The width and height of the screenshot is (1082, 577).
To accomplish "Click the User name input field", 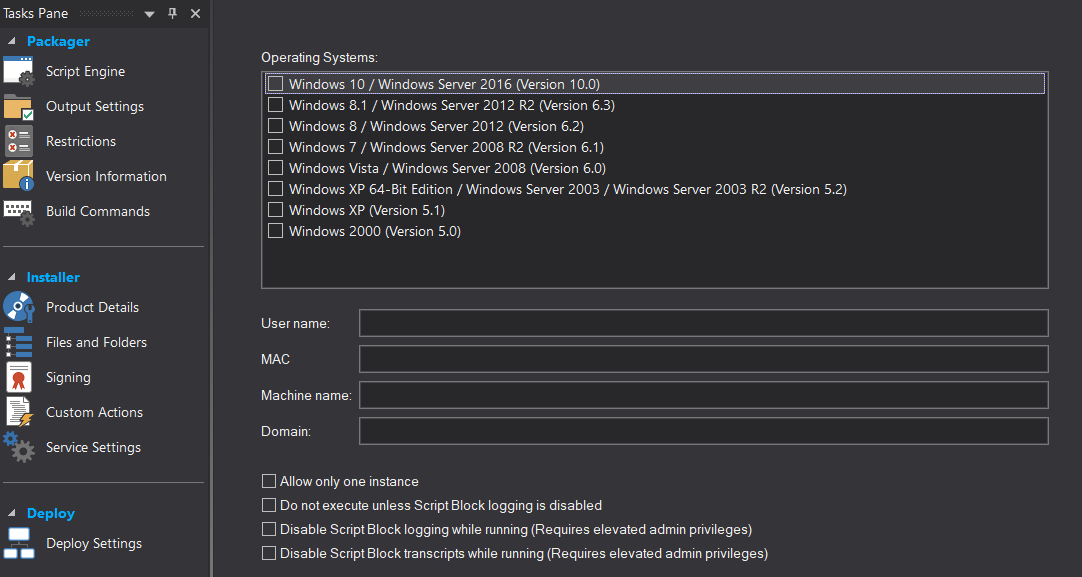I will pyautogui.click(x=704, y=323).
